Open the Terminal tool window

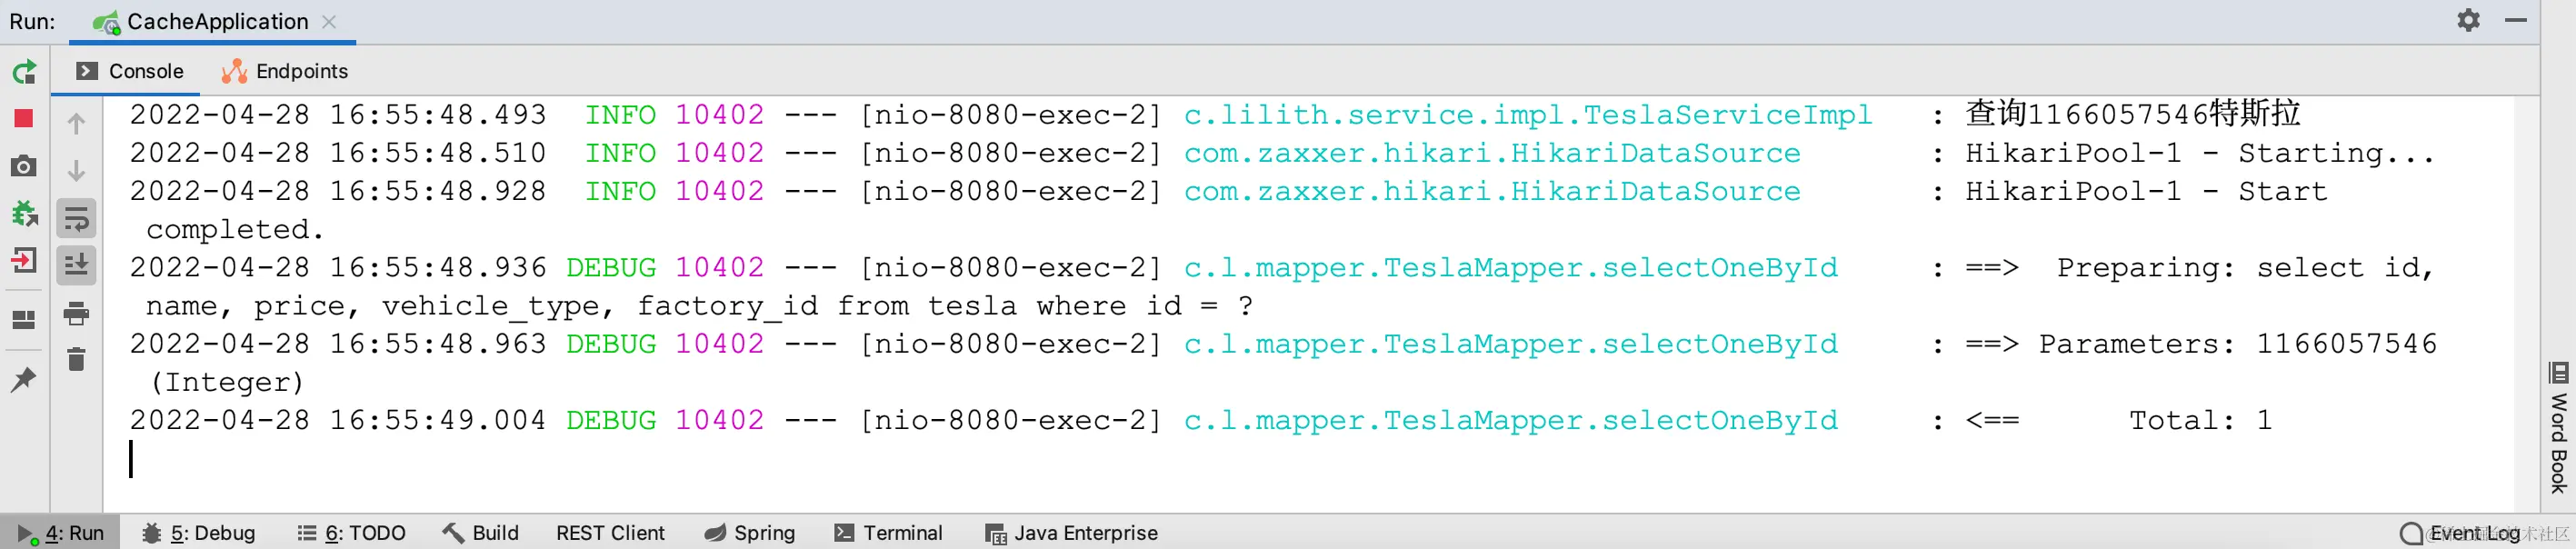pos(889,533)
